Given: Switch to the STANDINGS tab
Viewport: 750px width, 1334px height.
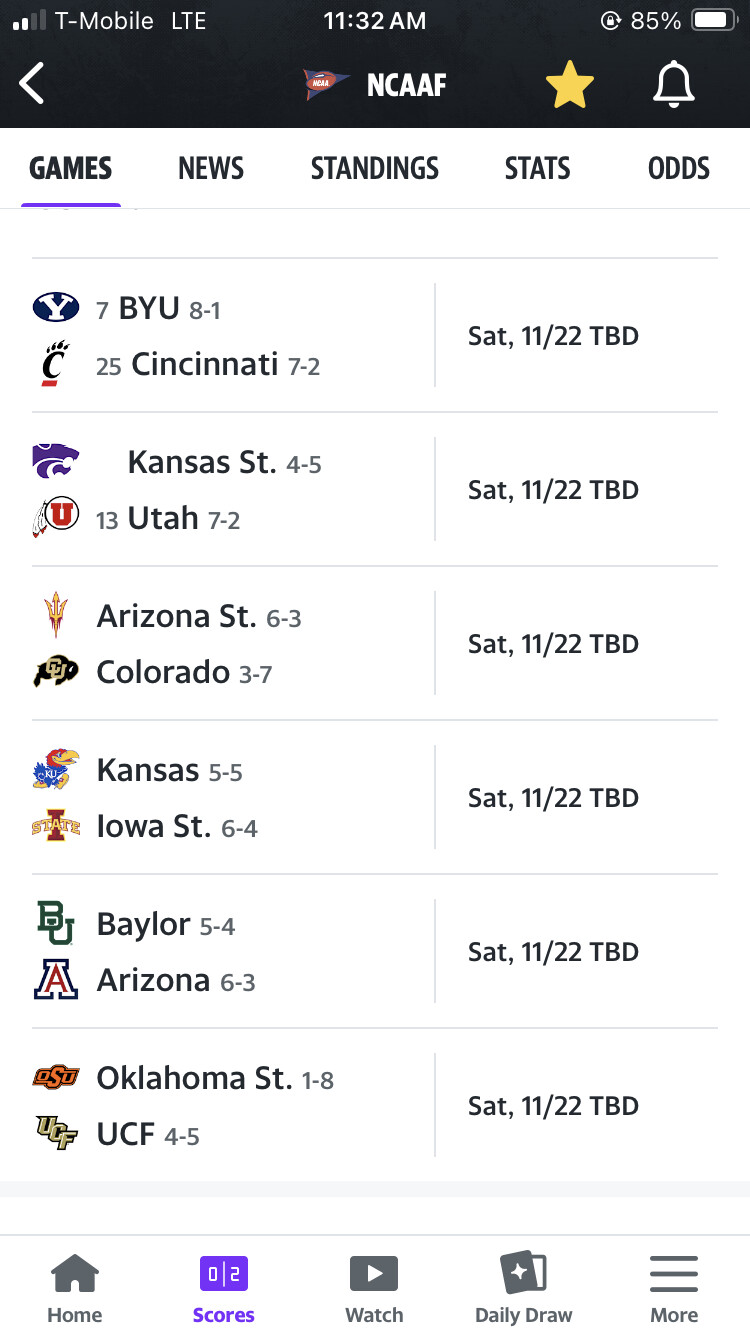Looking at the screenshot, I should (374, 168).
